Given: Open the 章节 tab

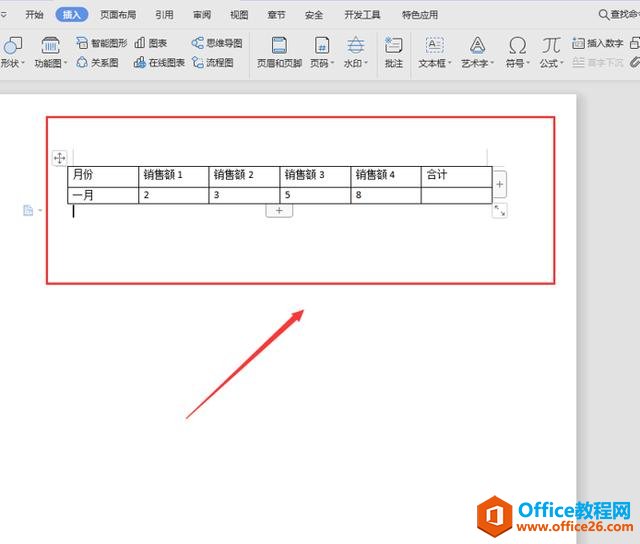Looking at the screenshot, I should coord(276,15).
